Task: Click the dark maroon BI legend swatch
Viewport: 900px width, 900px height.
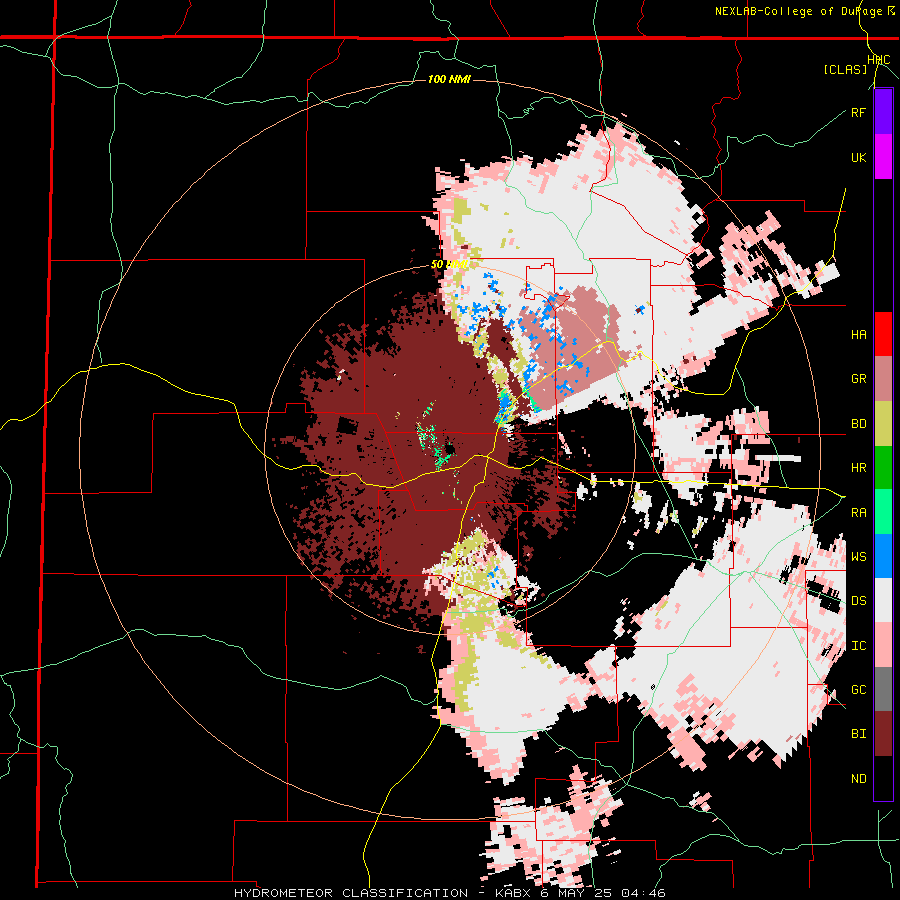Action: click(883, 734)
